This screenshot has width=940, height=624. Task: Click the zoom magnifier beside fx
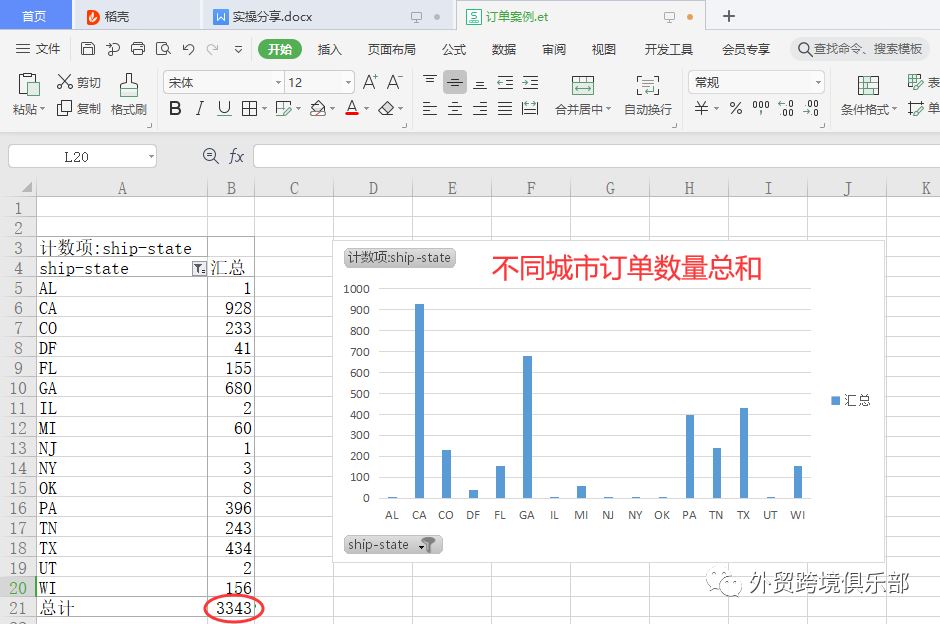click(210, 156)
